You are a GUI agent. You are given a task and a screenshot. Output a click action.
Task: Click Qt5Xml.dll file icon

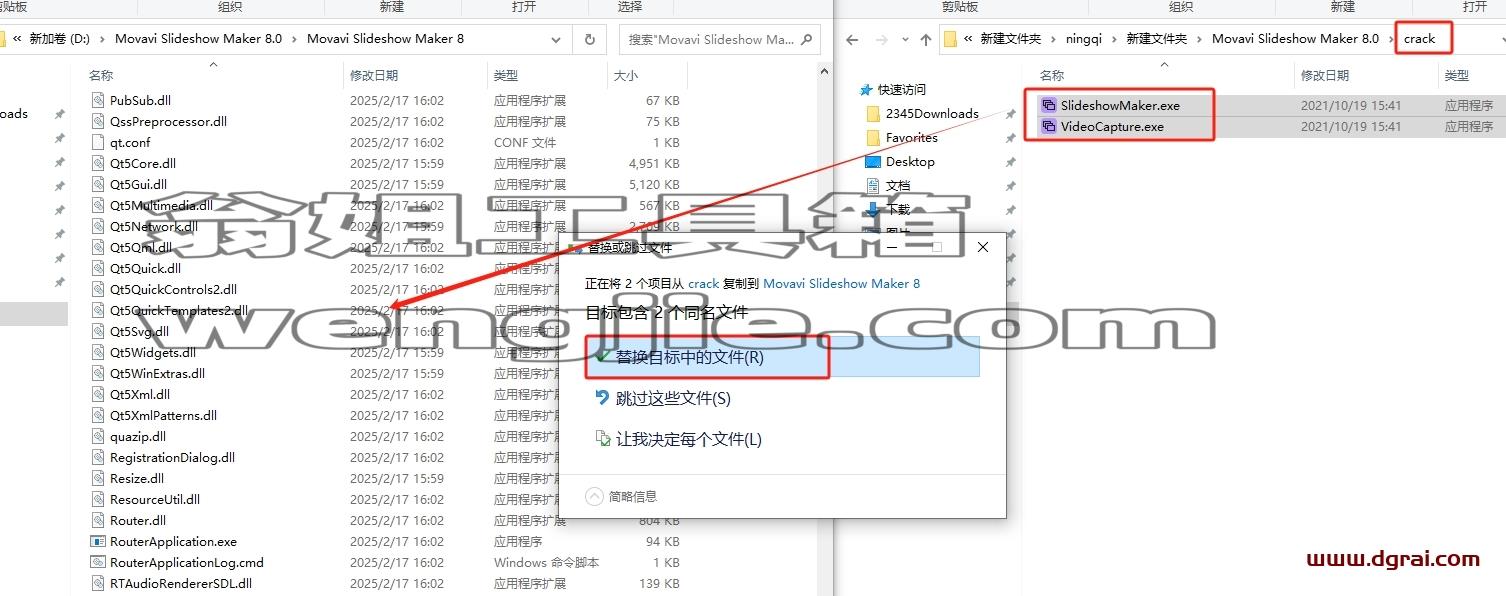pyautogui.click(x=98, y=394)
